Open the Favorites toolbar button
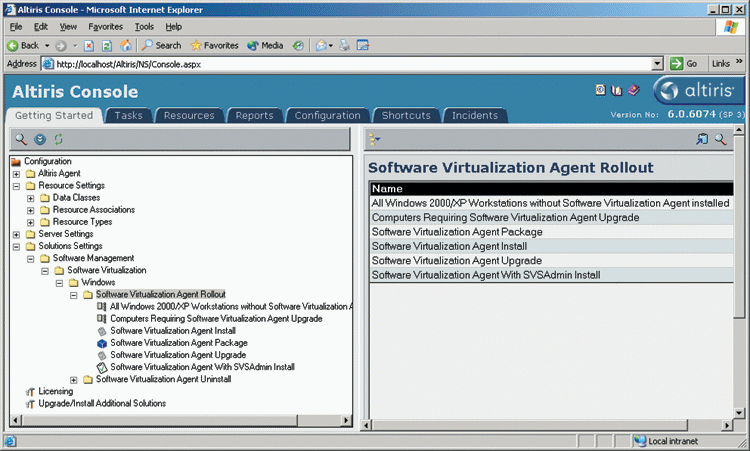This screenshot has width=750, height=451. [x=214, y=45]
